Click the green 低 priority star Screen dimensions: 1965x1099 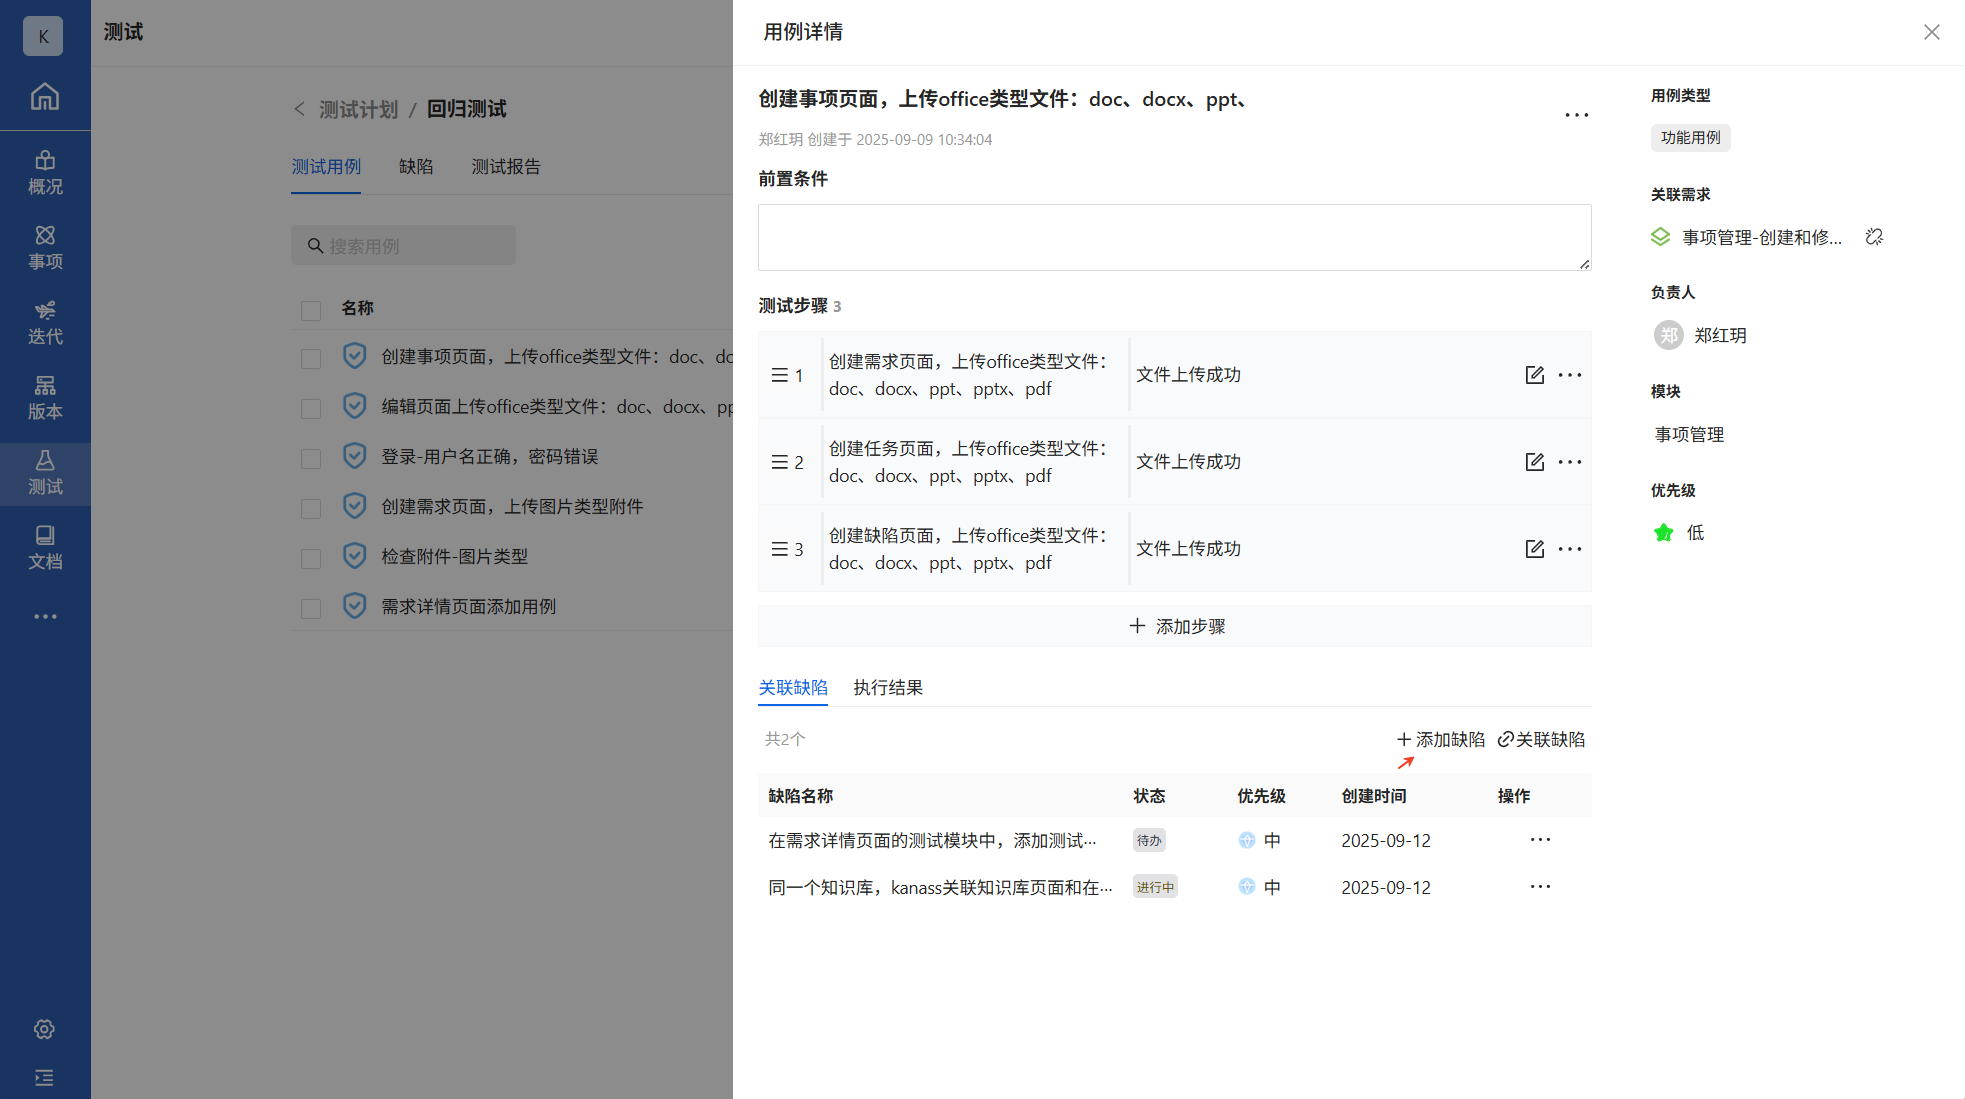(1663, 533)
